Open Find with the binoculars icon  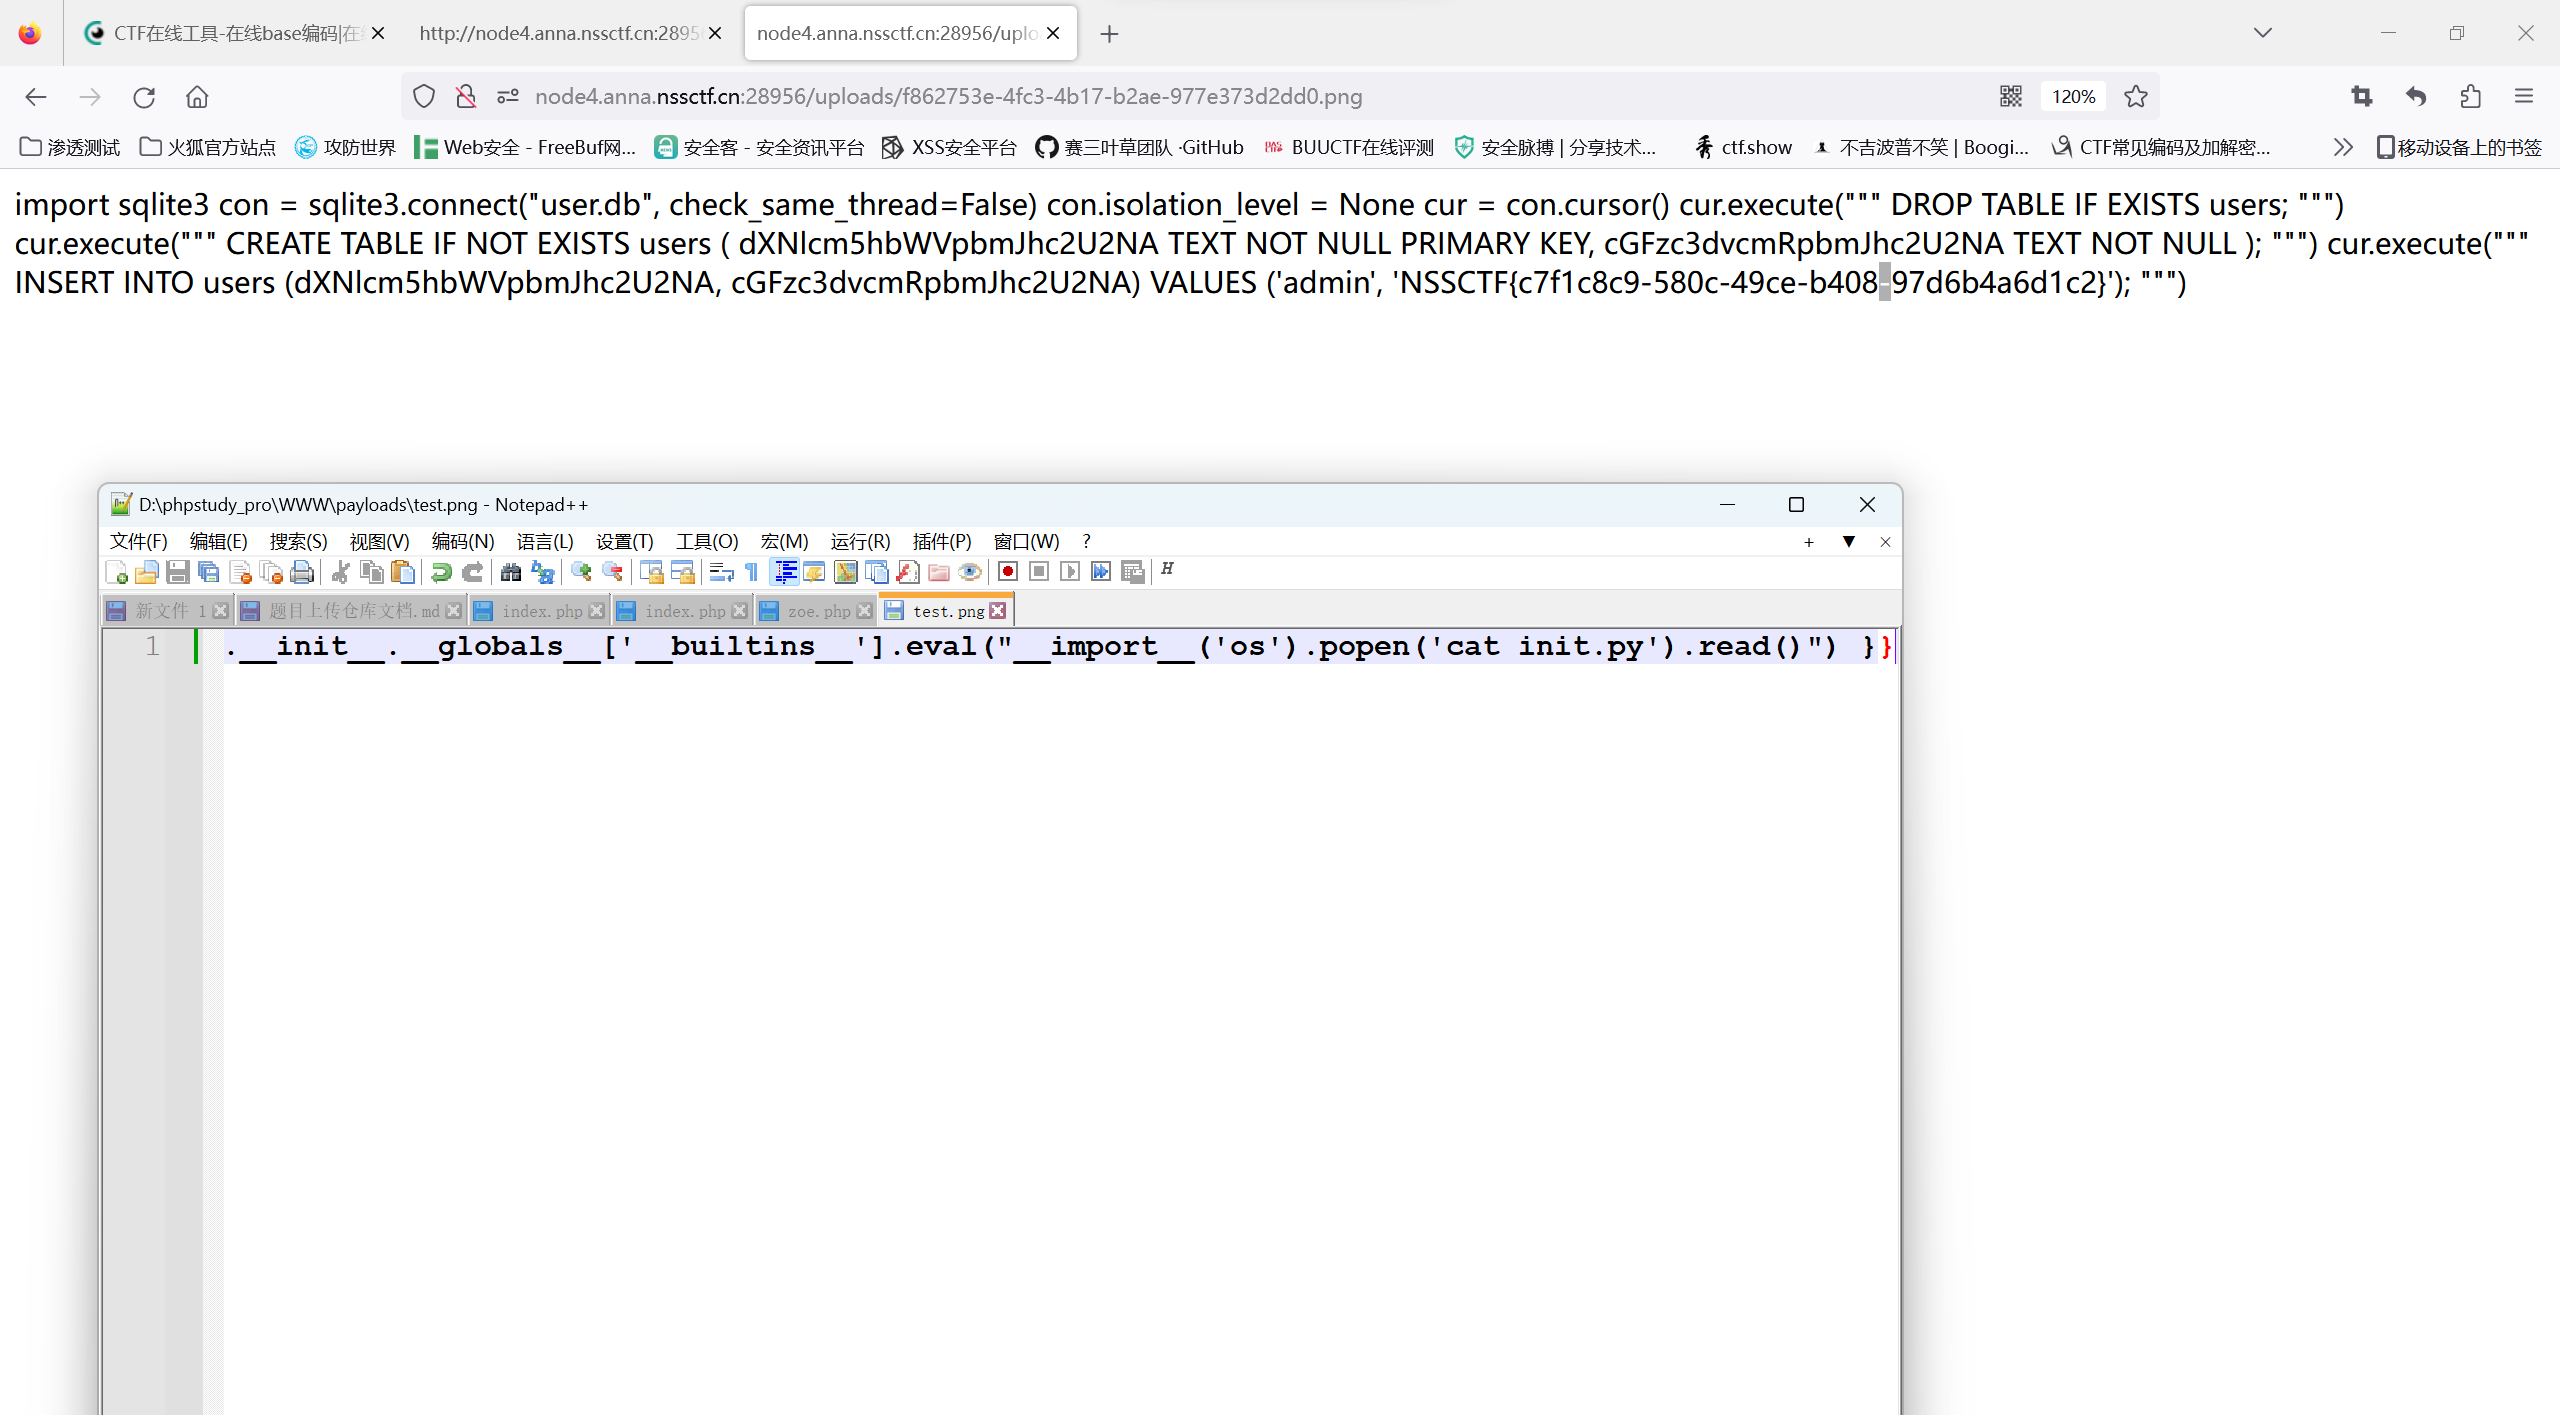pyautogui.click(x=511, y=572)
